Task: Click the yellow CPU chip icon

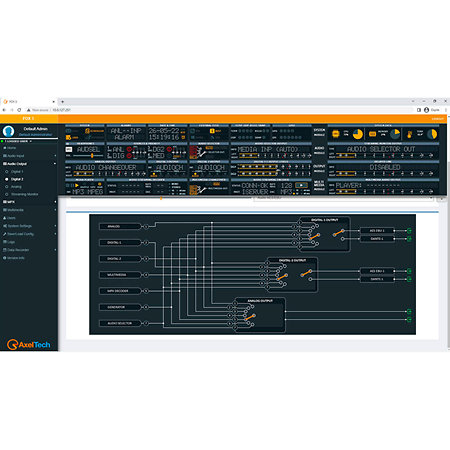Action: tap(336, 134)
